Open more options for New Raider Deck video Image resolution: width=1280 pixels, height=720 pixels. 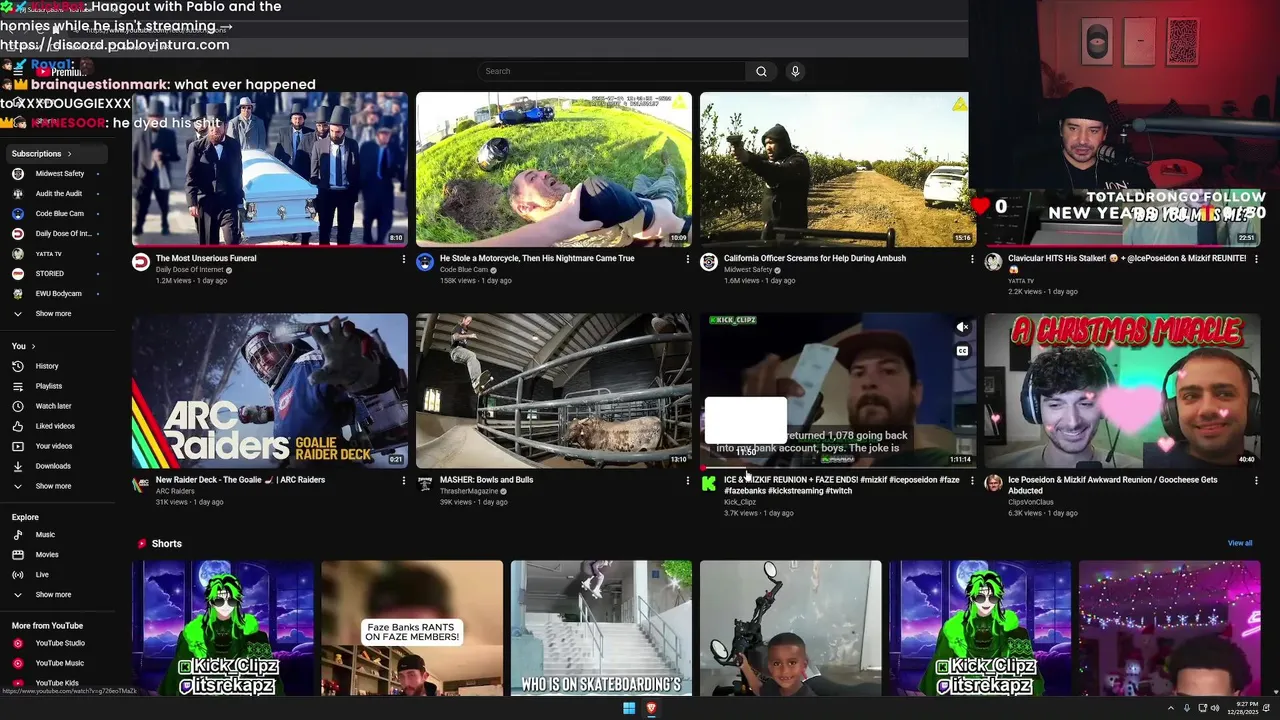(x=404, y=481)
